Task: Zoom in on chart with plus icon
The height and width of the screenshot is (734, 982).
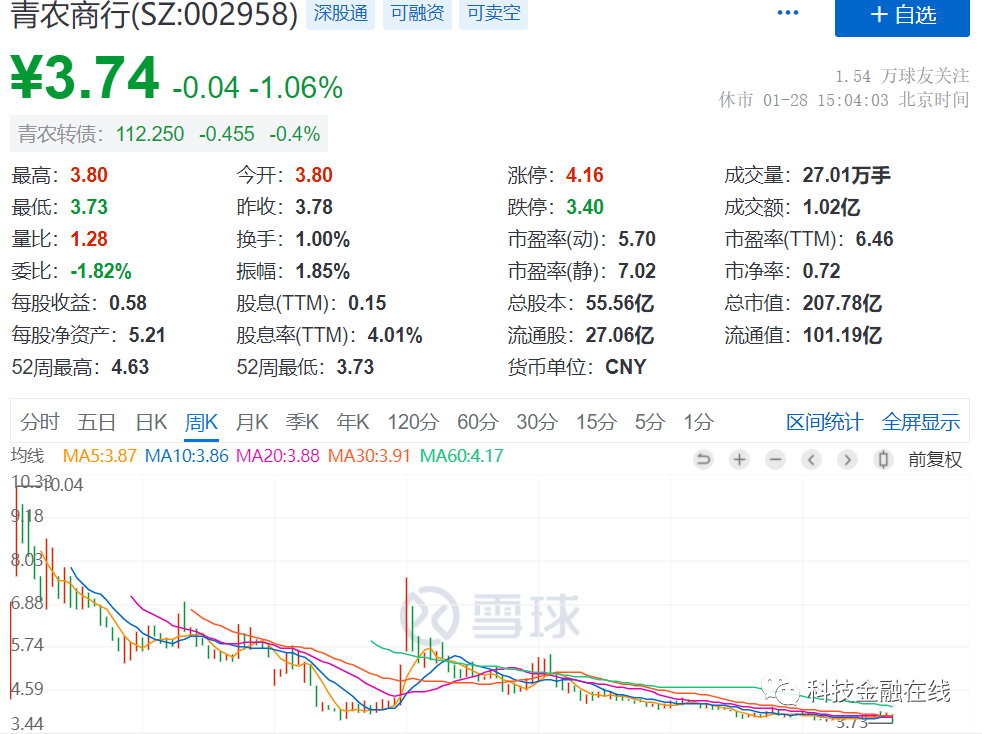Action: 739,459
